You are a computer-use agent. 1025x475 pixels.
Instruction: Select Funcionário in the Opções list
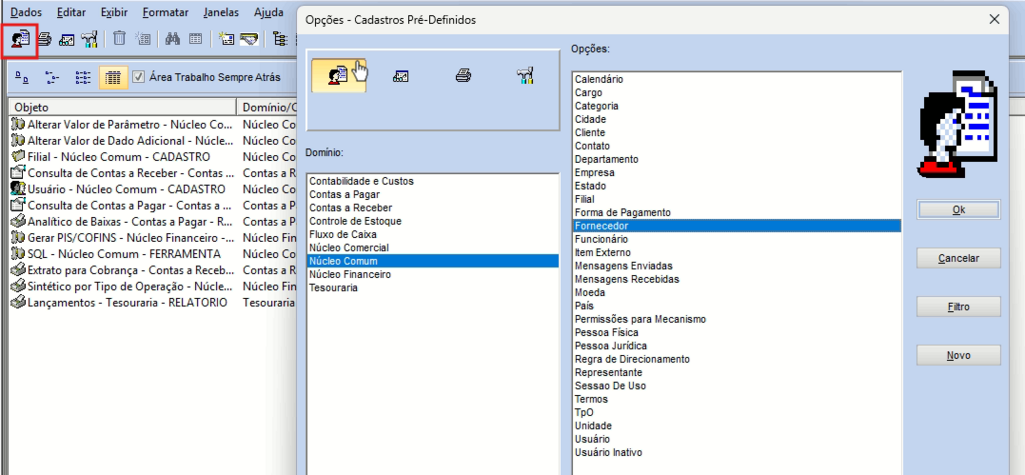tap(737, 239)
